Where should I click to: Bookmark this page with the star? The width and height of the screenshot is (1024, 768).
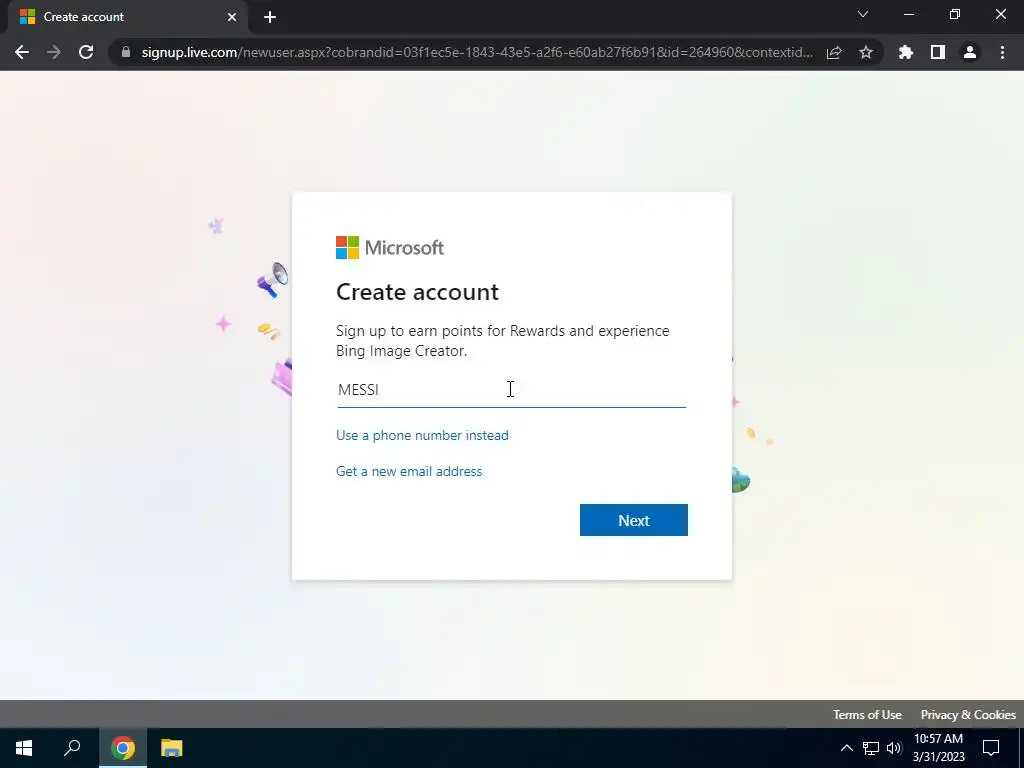(x=866, y=52)
